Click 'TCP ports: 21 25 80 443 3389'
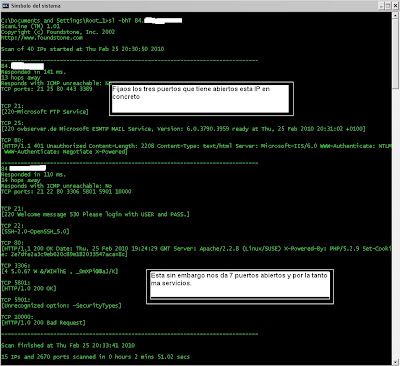This screenshot has width=400, height=366. (x=47, y=89)
